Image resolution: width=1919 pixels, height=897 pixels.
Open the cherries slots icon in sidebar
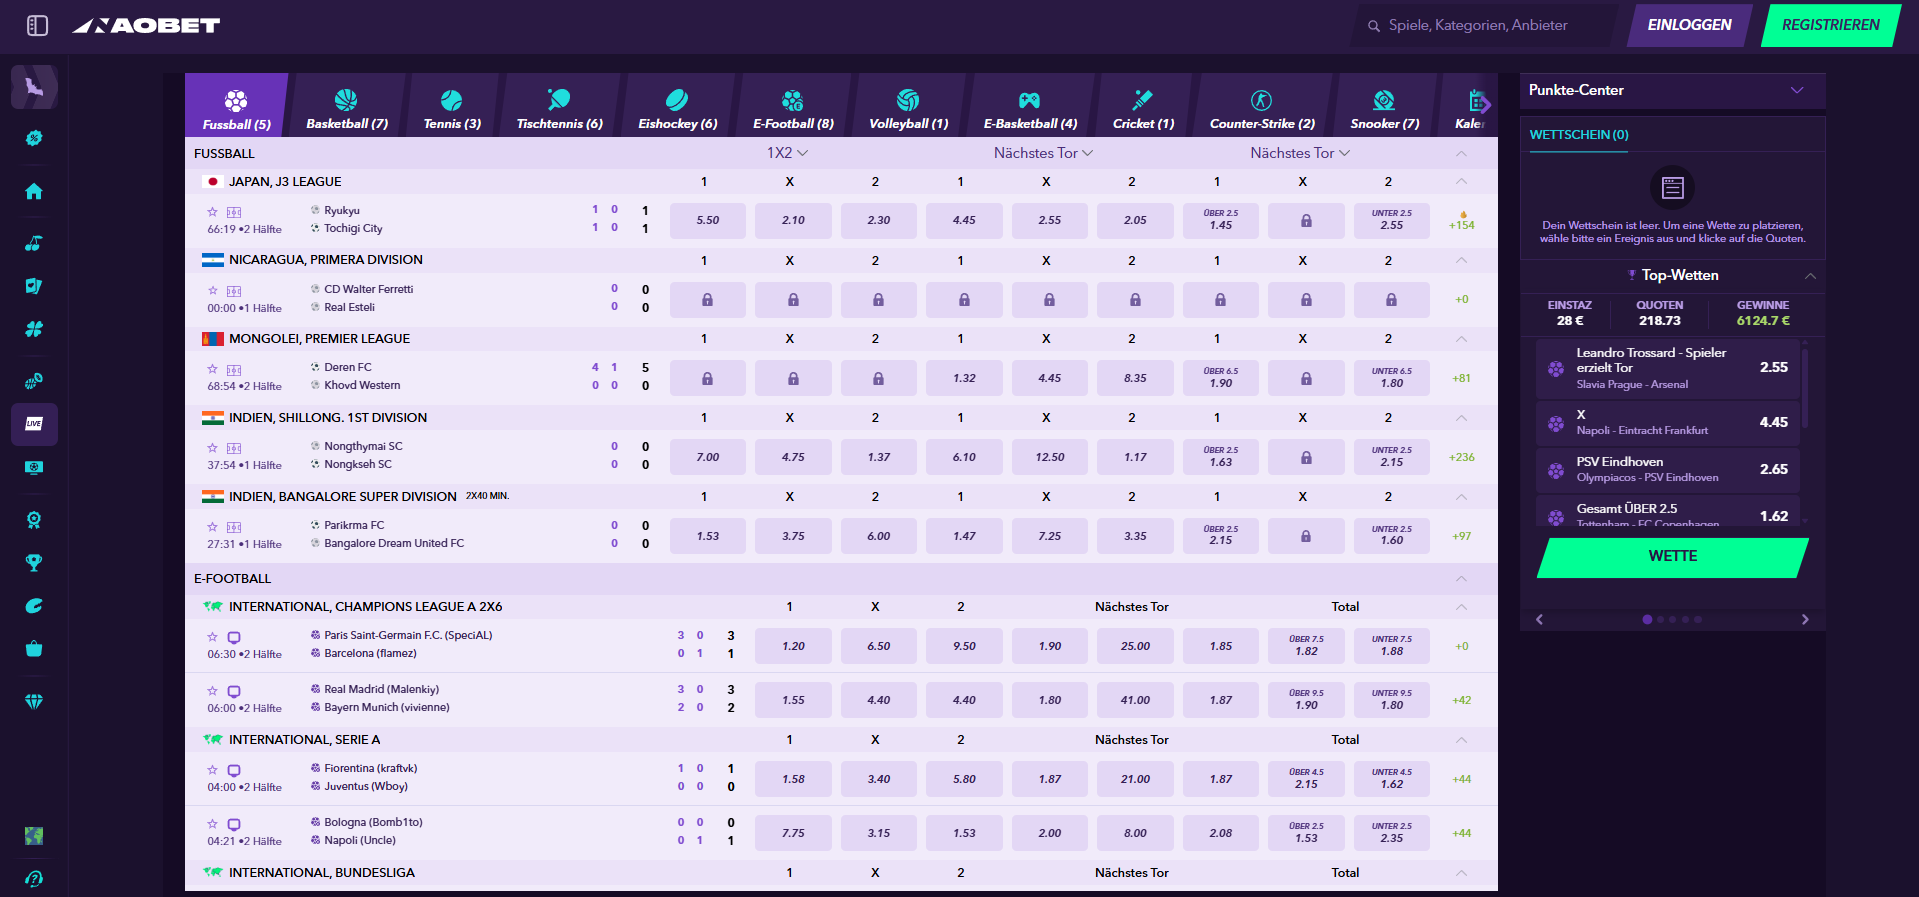pos(34,243)
